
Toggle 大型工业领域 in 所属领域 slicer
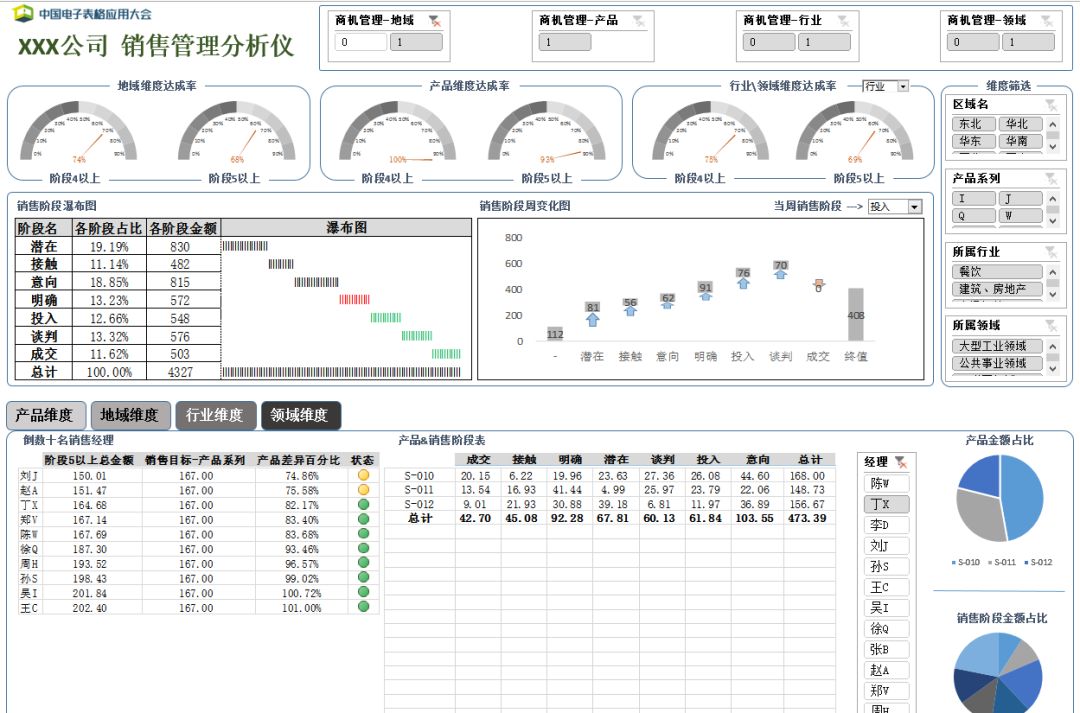(x=997, y=346)
